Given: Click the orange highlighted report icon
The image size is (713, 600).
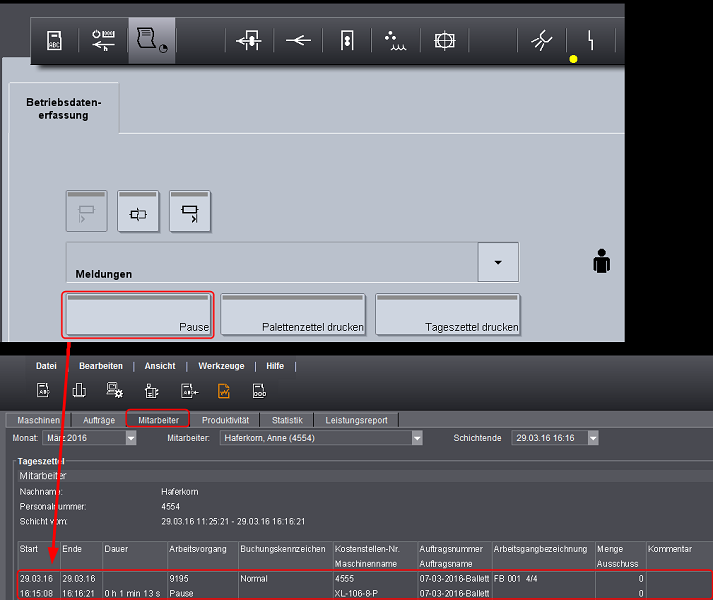Looking at the screenshot, I should click(x=224, y=391).
